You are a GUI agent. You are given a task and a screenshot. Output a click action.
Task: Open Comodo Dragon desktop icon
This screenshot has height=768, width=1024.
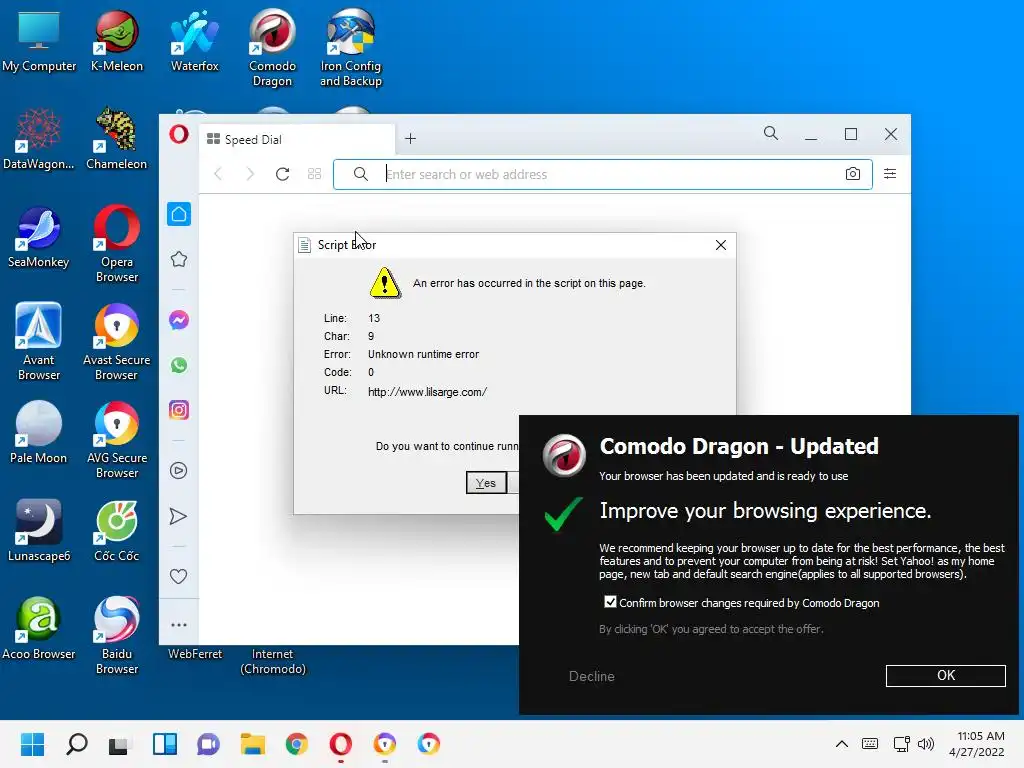click(272, 48)
